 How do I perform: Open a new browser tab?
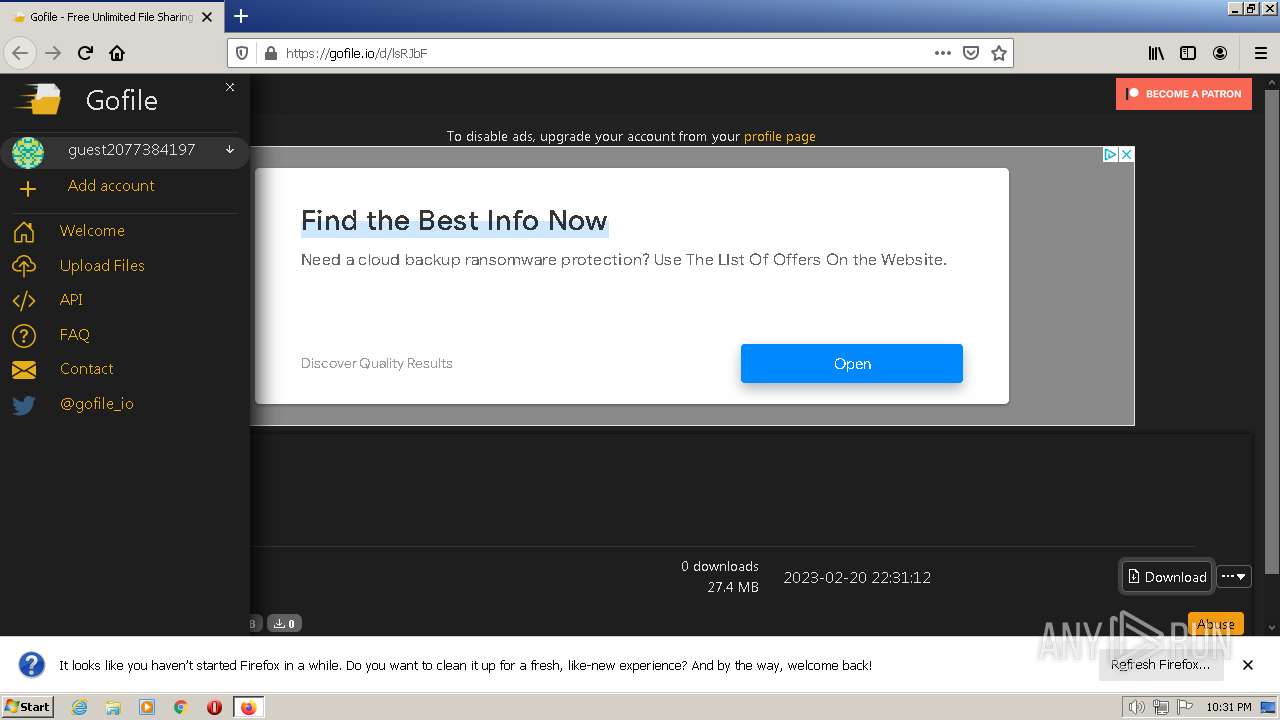click(241, 16)
